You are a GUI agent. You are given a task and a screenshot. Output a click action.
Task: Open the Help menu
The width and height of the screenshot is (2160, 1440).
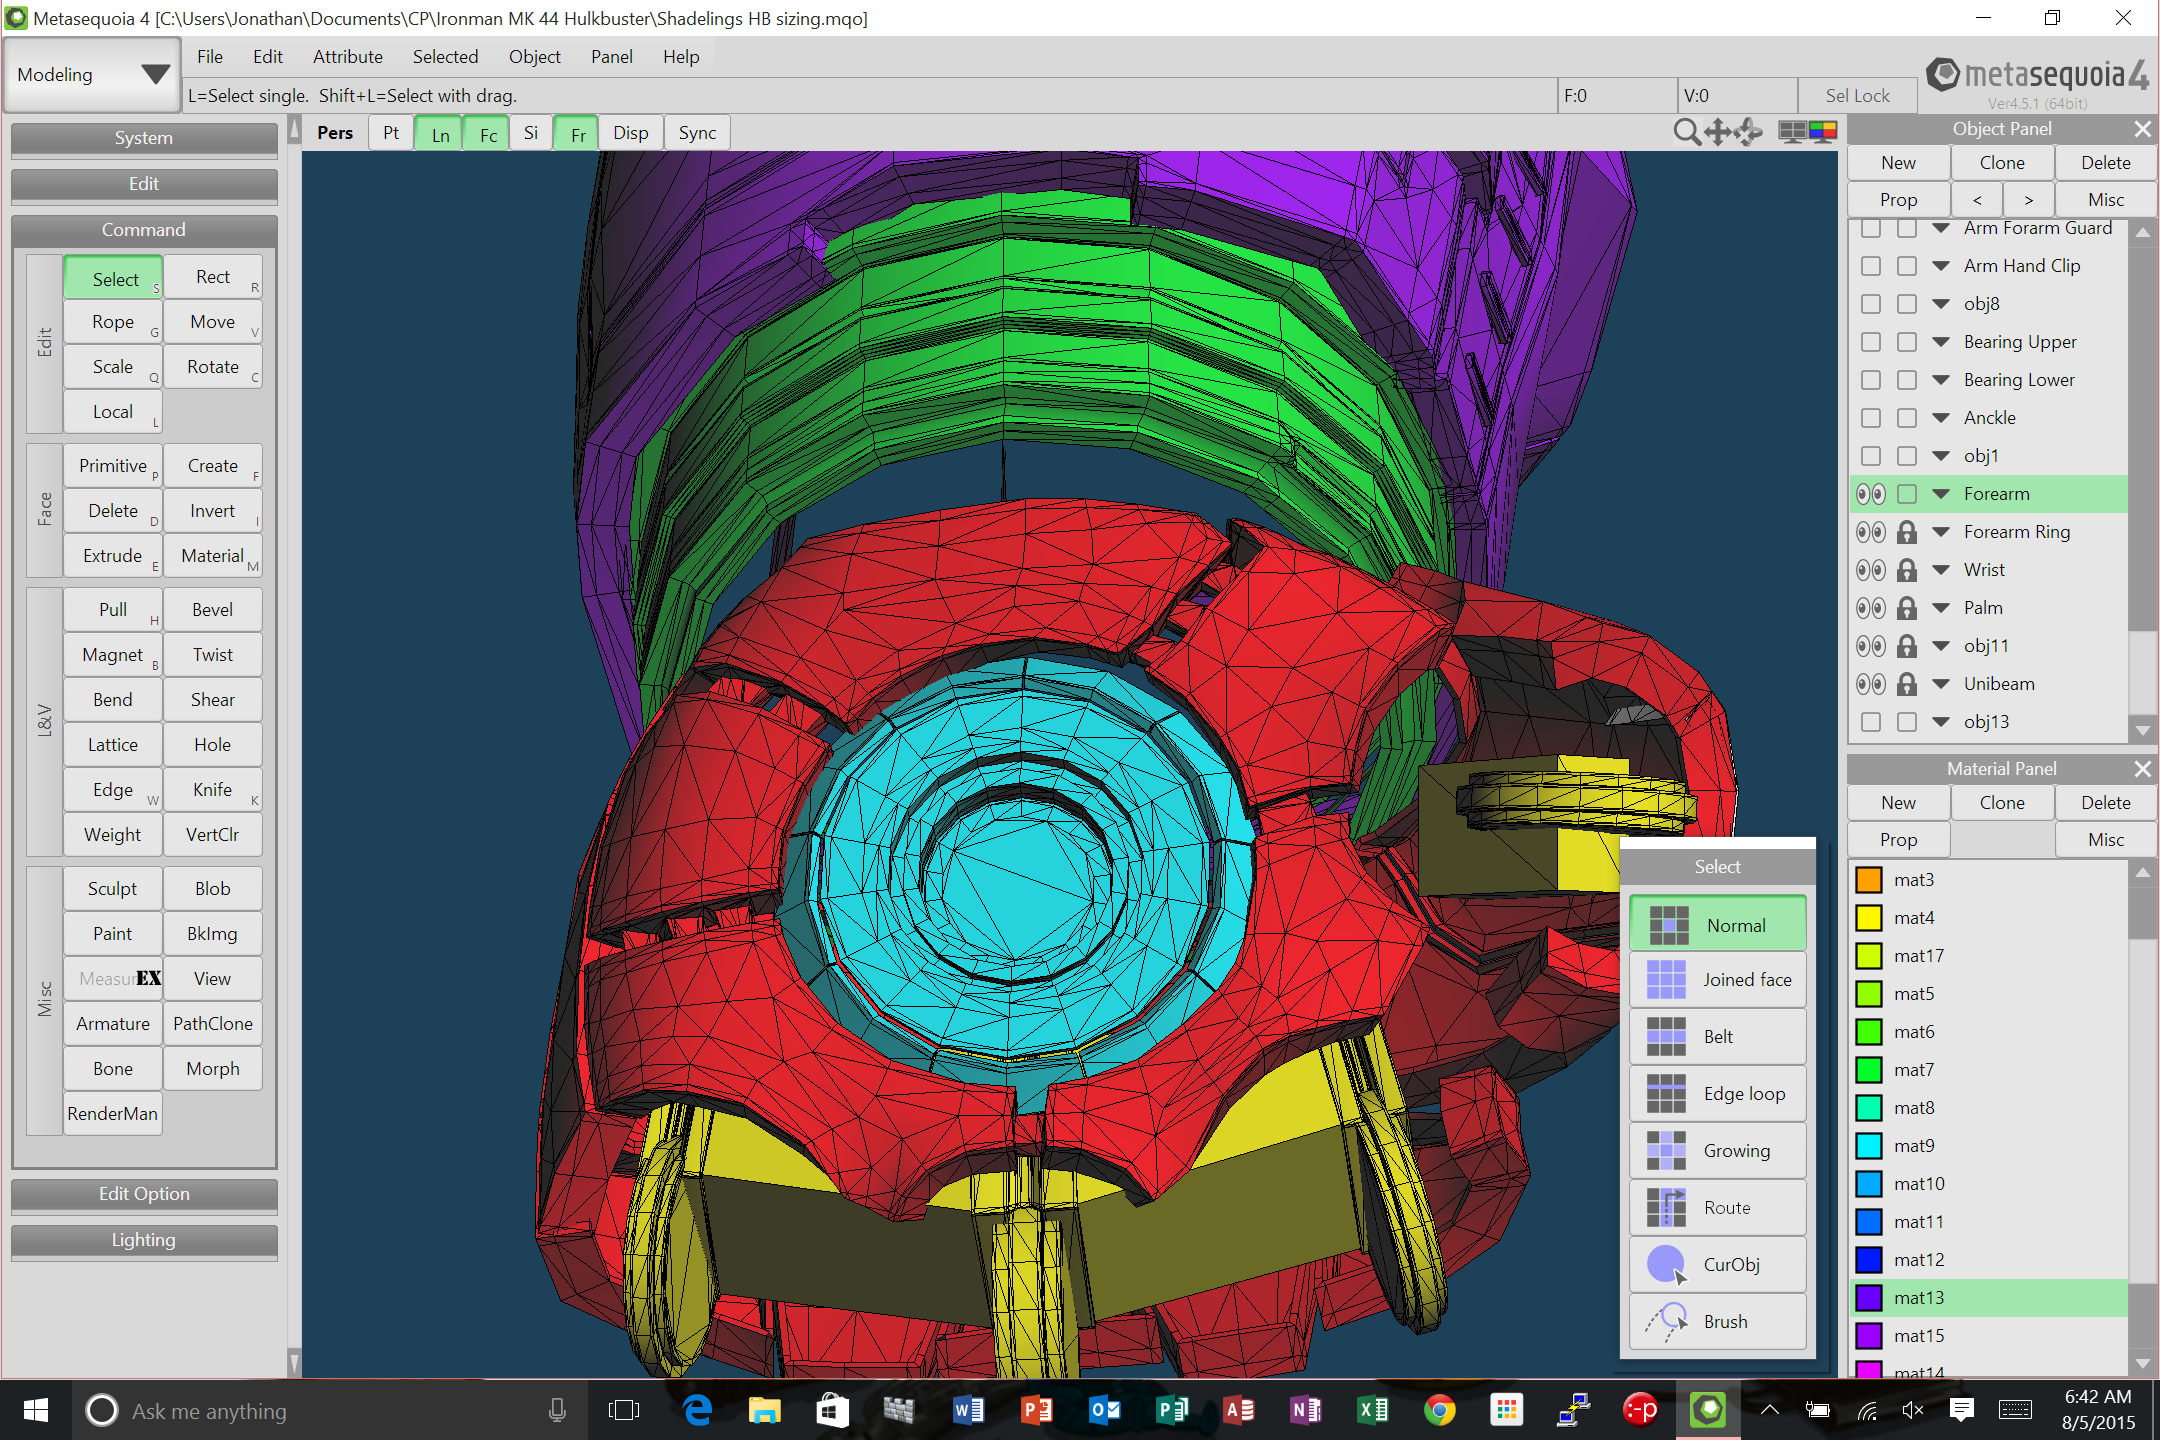[x=681, y=57]
